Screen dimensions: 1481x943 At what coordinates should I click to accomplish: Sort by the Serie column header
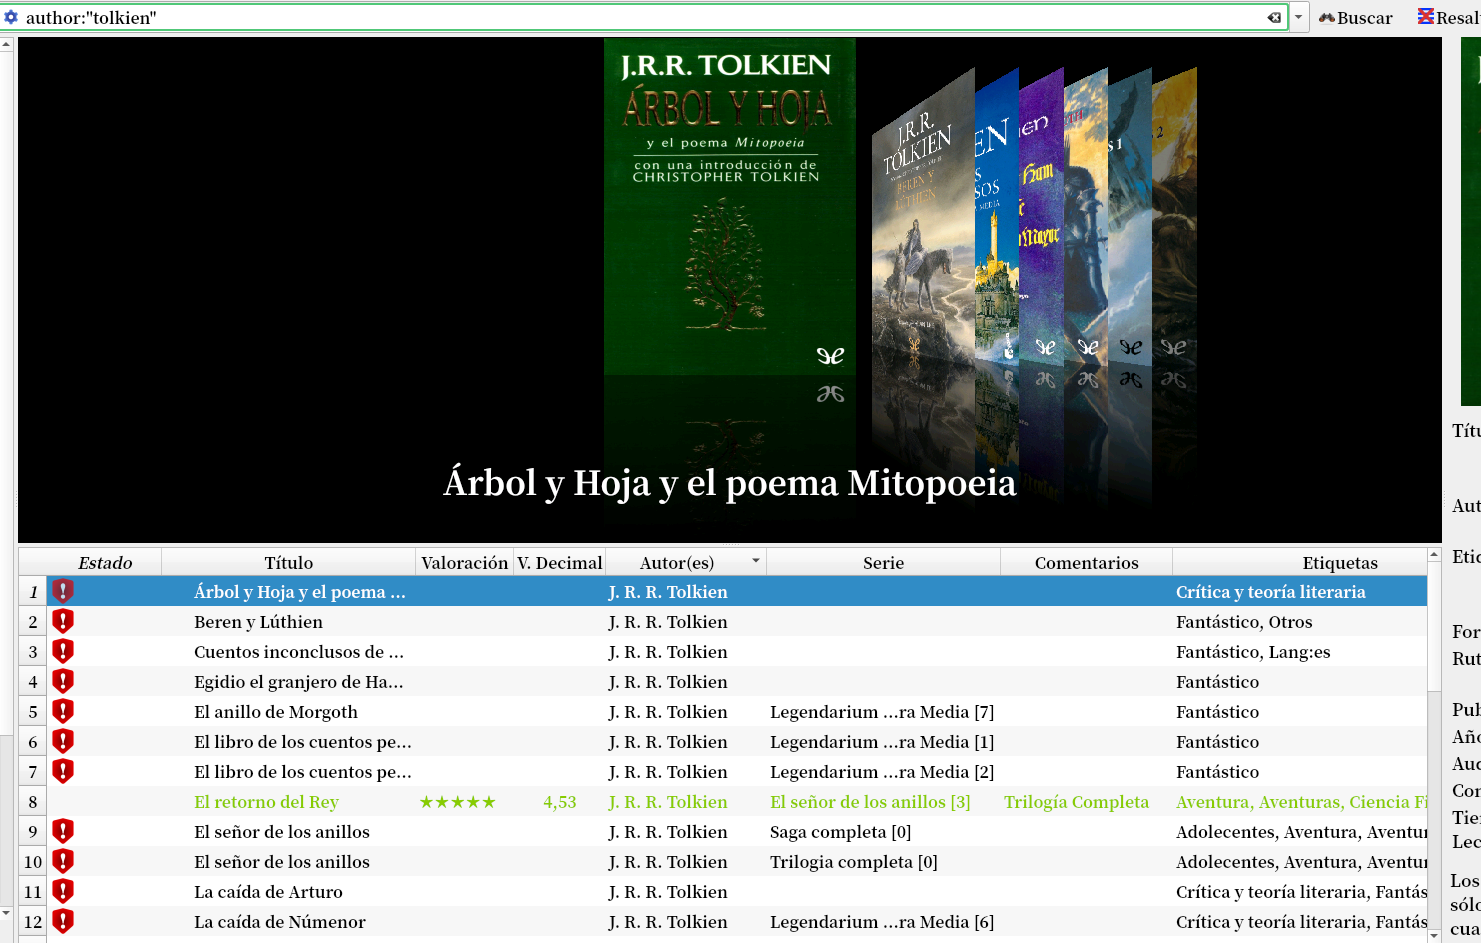(x=883, y=562)
